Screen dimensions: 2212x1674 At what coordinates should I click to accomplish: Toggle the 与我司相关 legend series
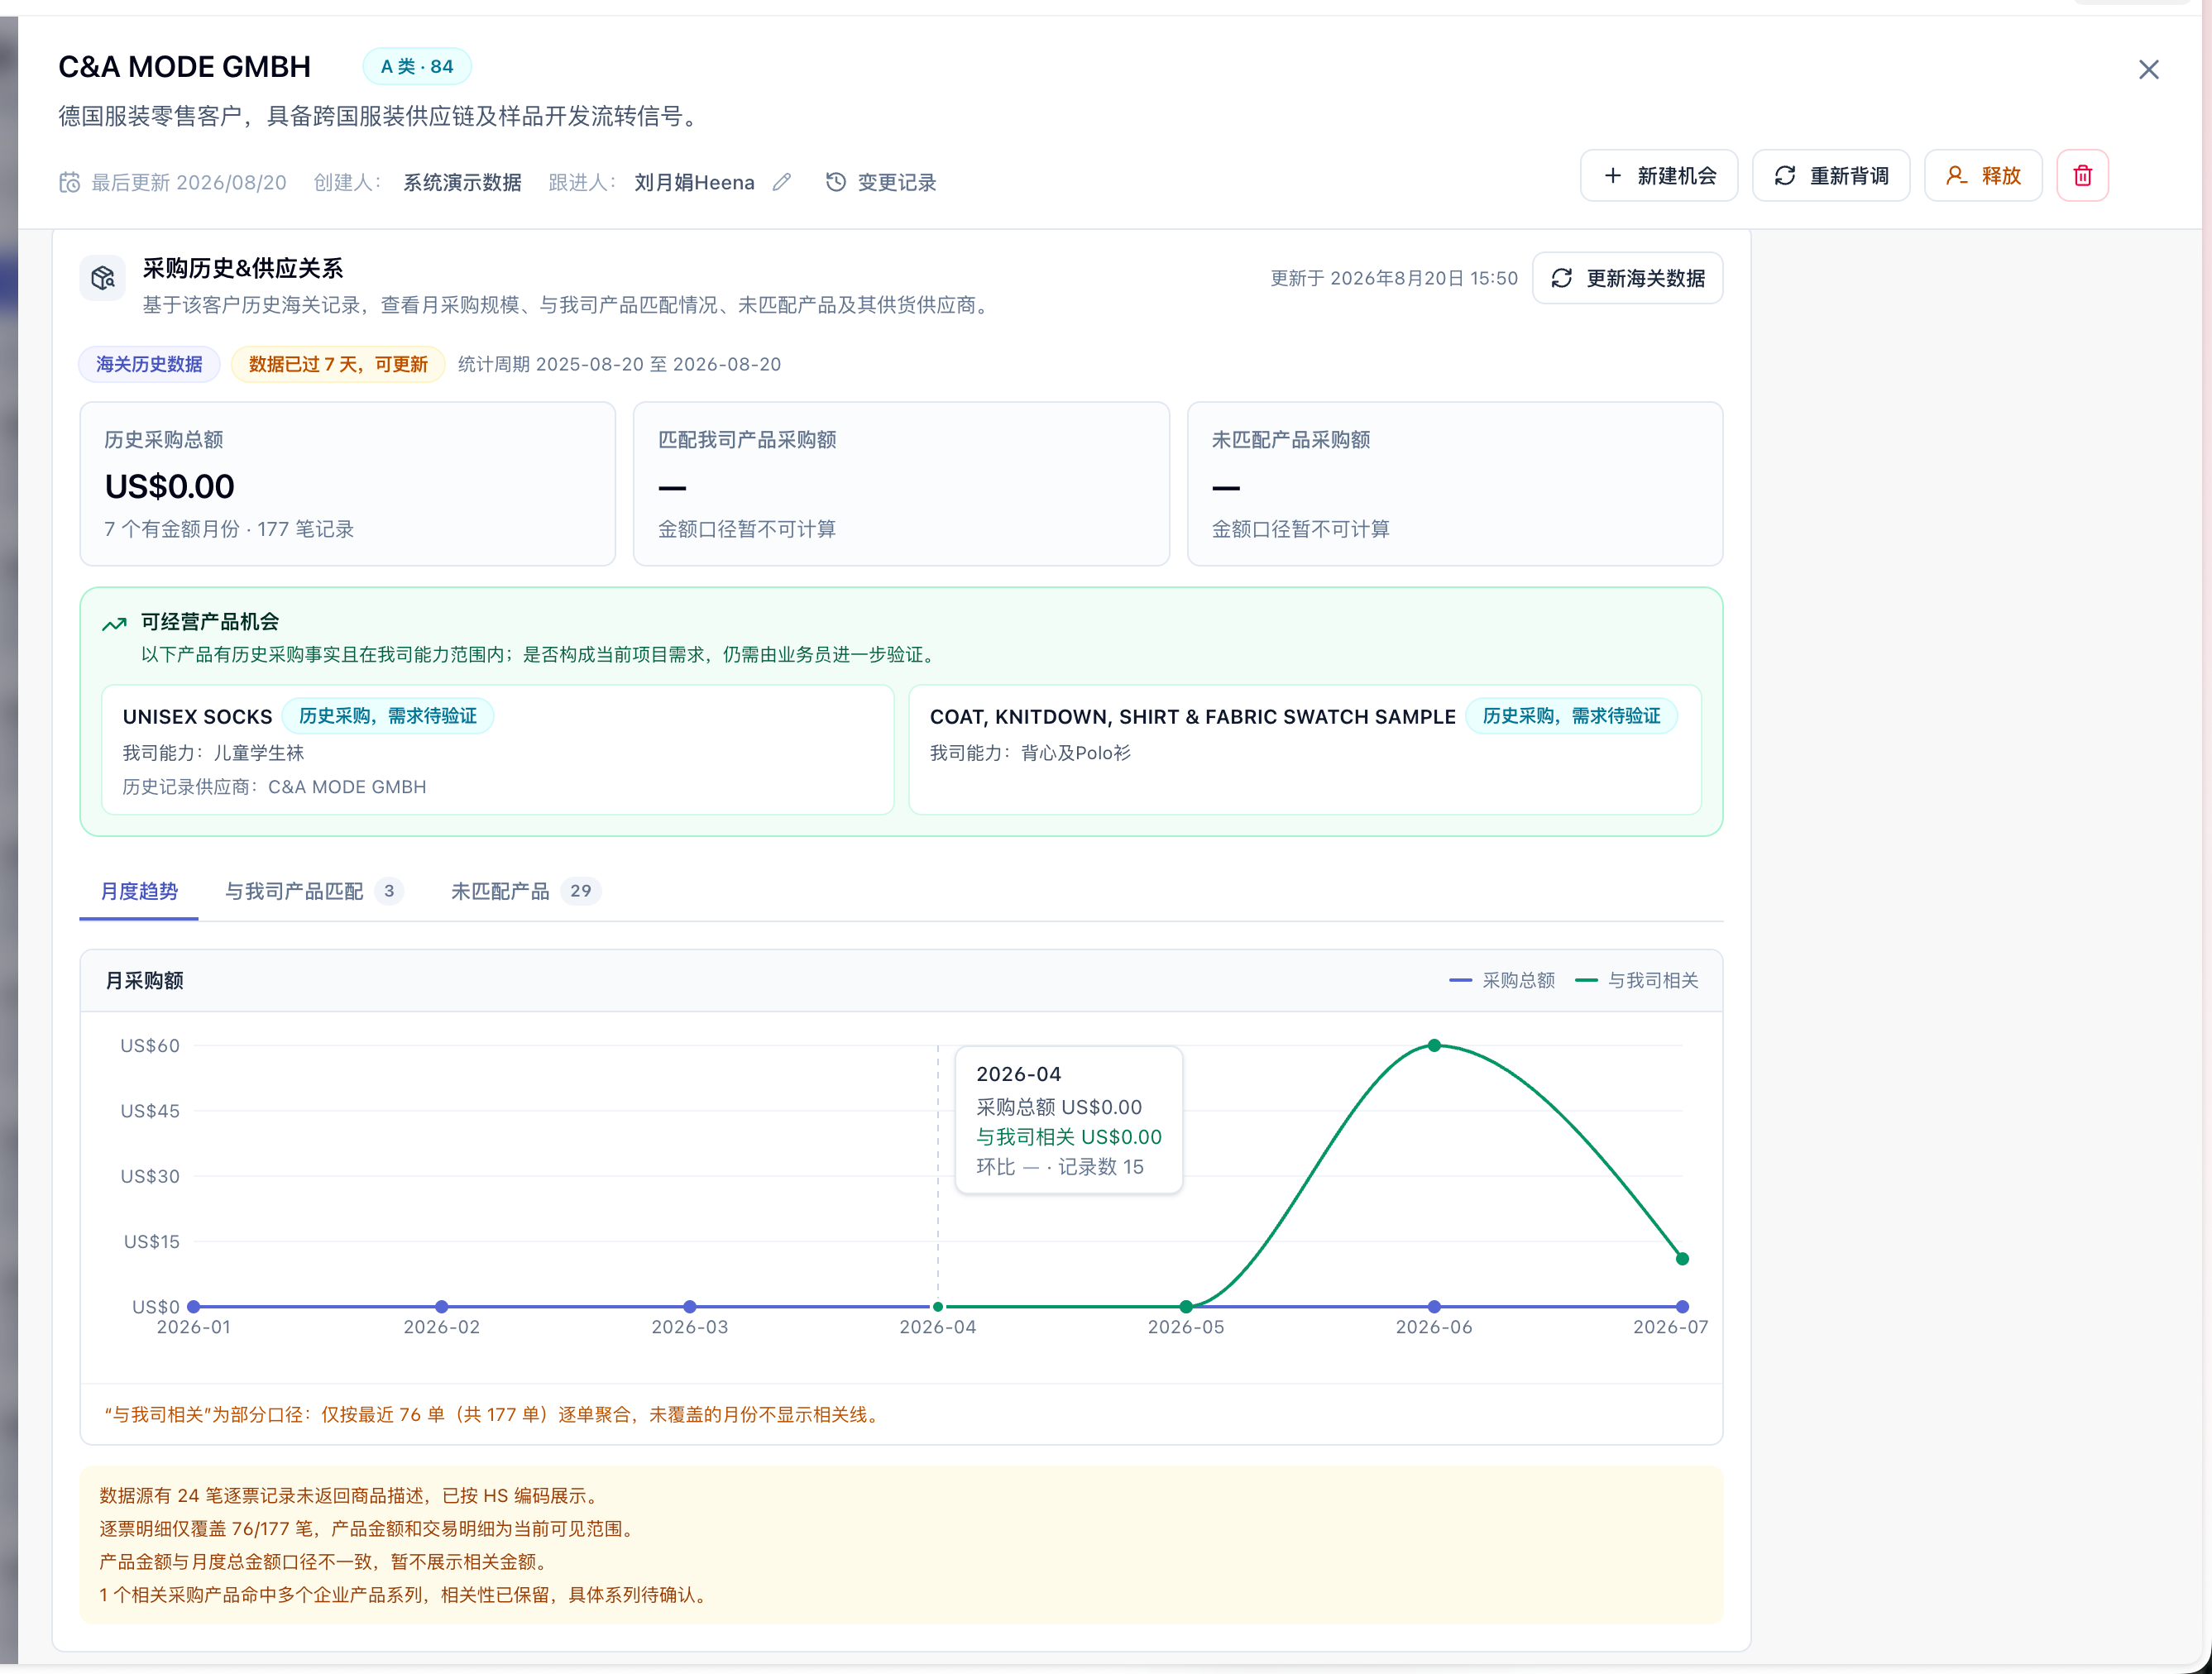click(x=1637, y=980)
